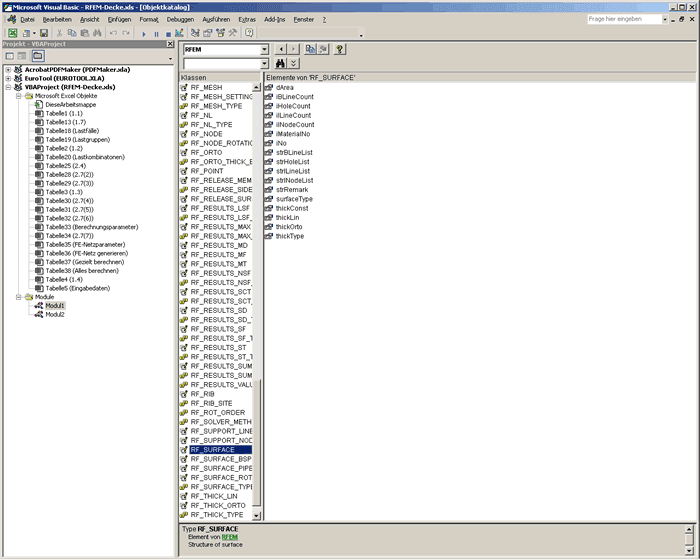The width and height of the screenshot is (700, 560).
Task: Click View Code icon in Project panel
Action: pos(9,56)
